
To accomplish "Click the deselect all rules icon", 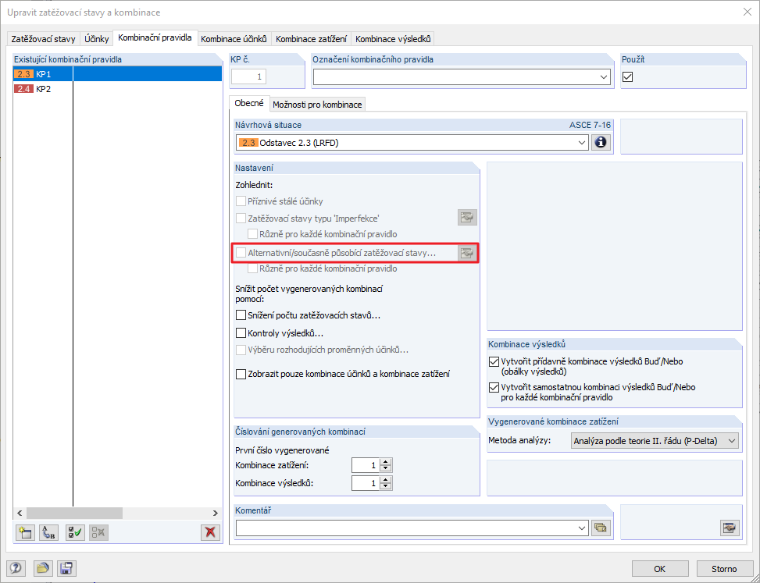I will (98, 533).
